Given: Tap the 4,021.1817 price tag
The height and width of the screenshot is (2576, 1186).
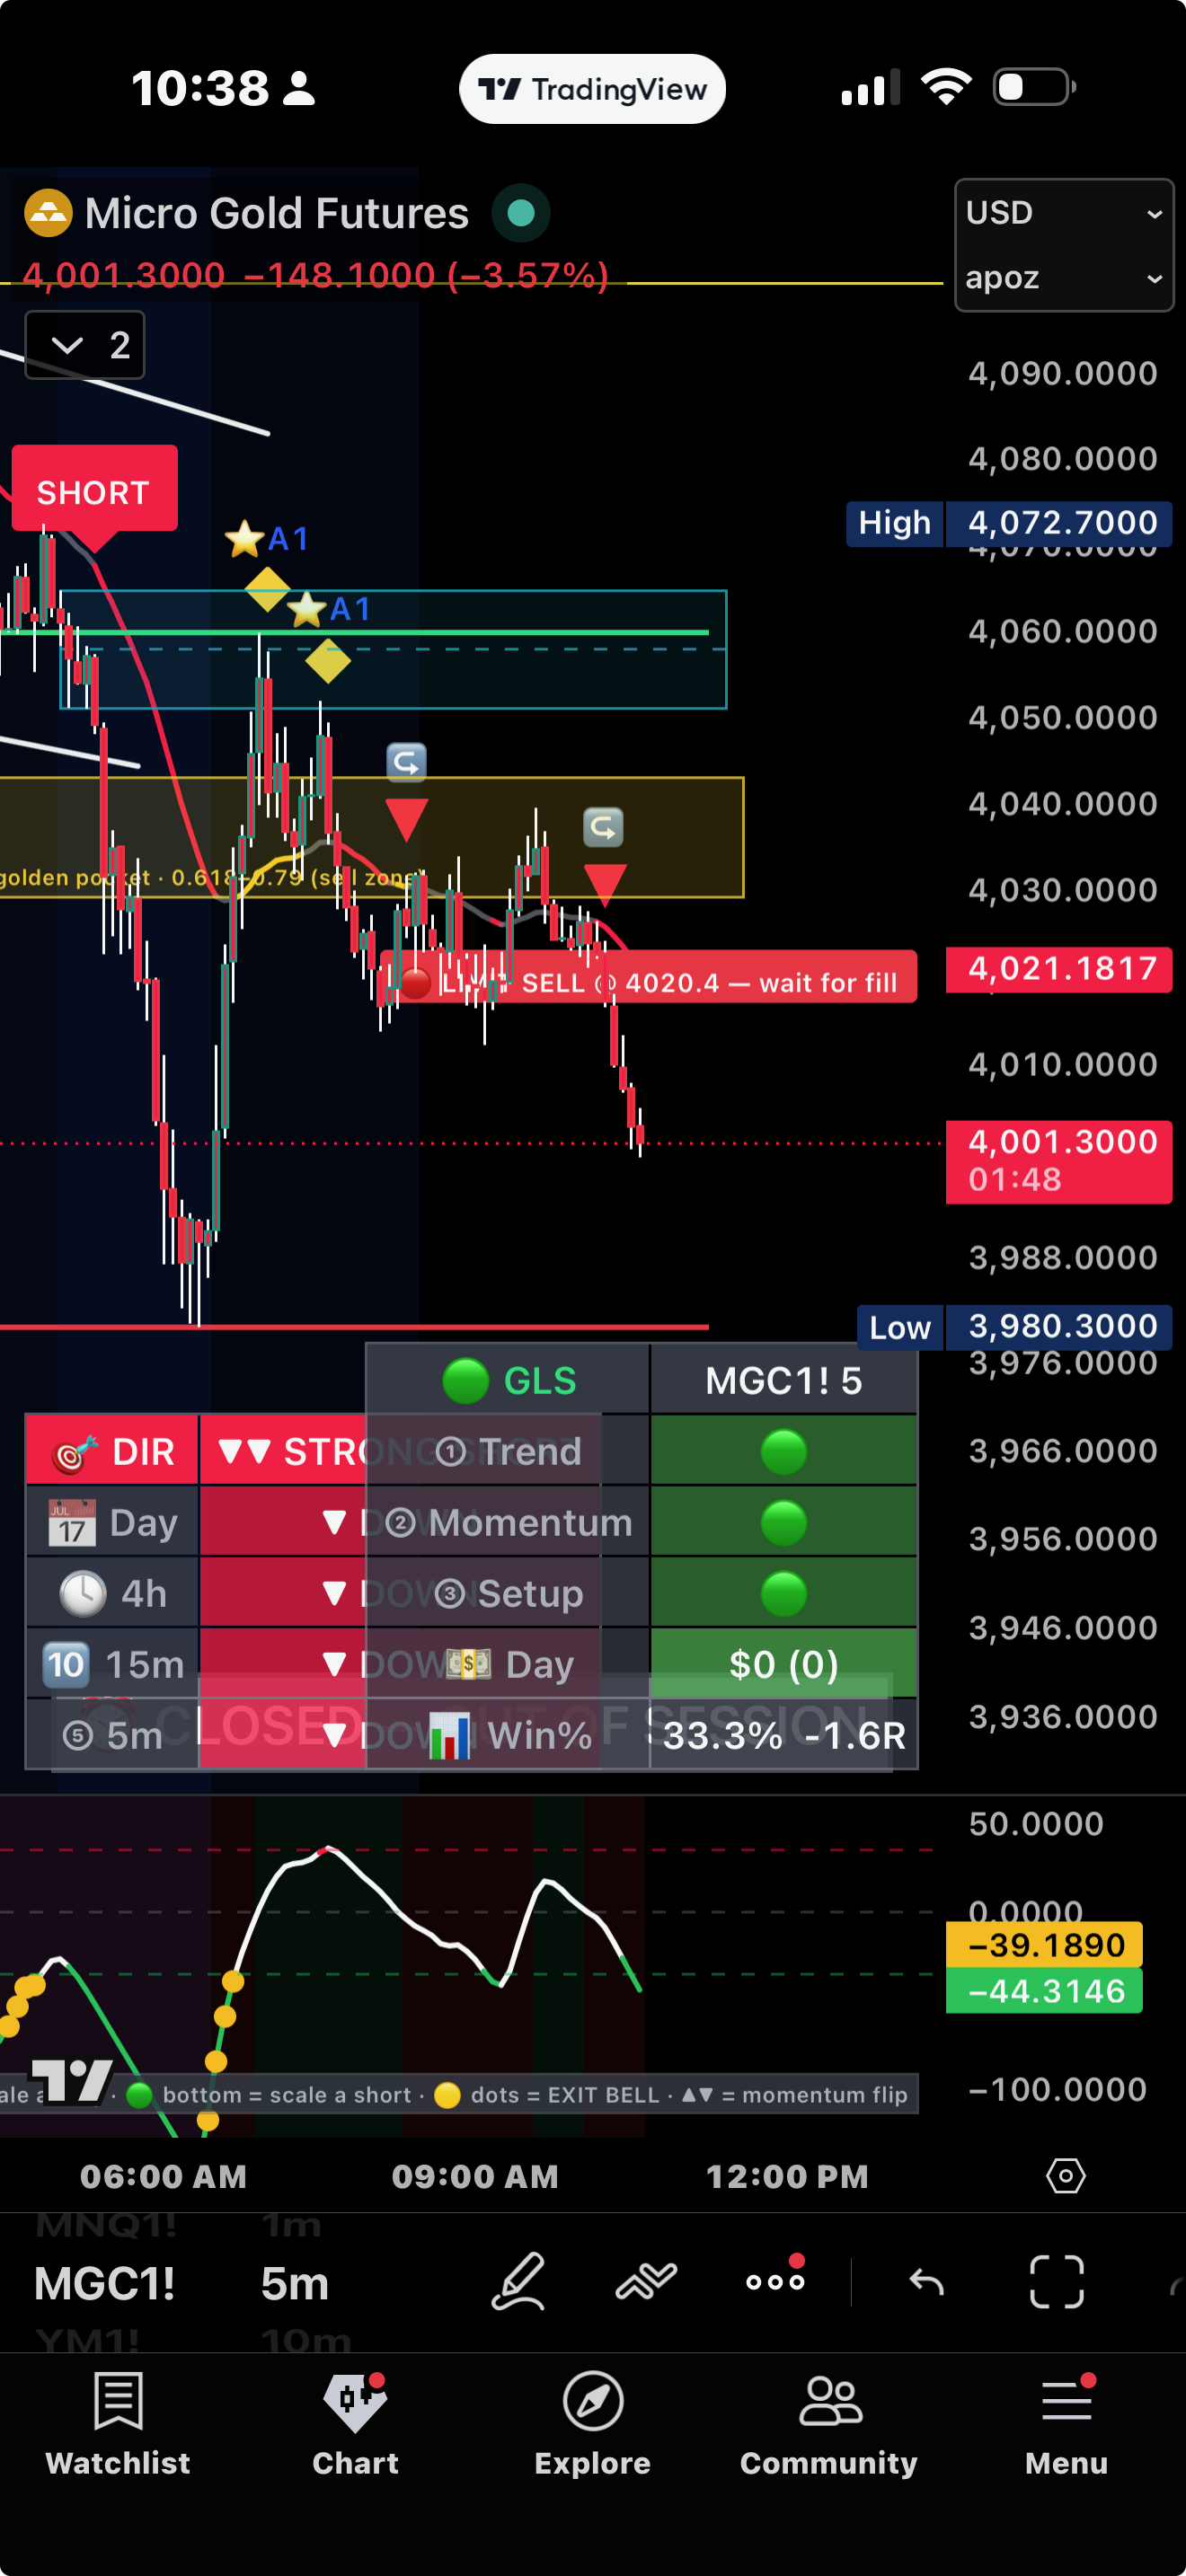Looking at the screenshot, I should 1058,969.
